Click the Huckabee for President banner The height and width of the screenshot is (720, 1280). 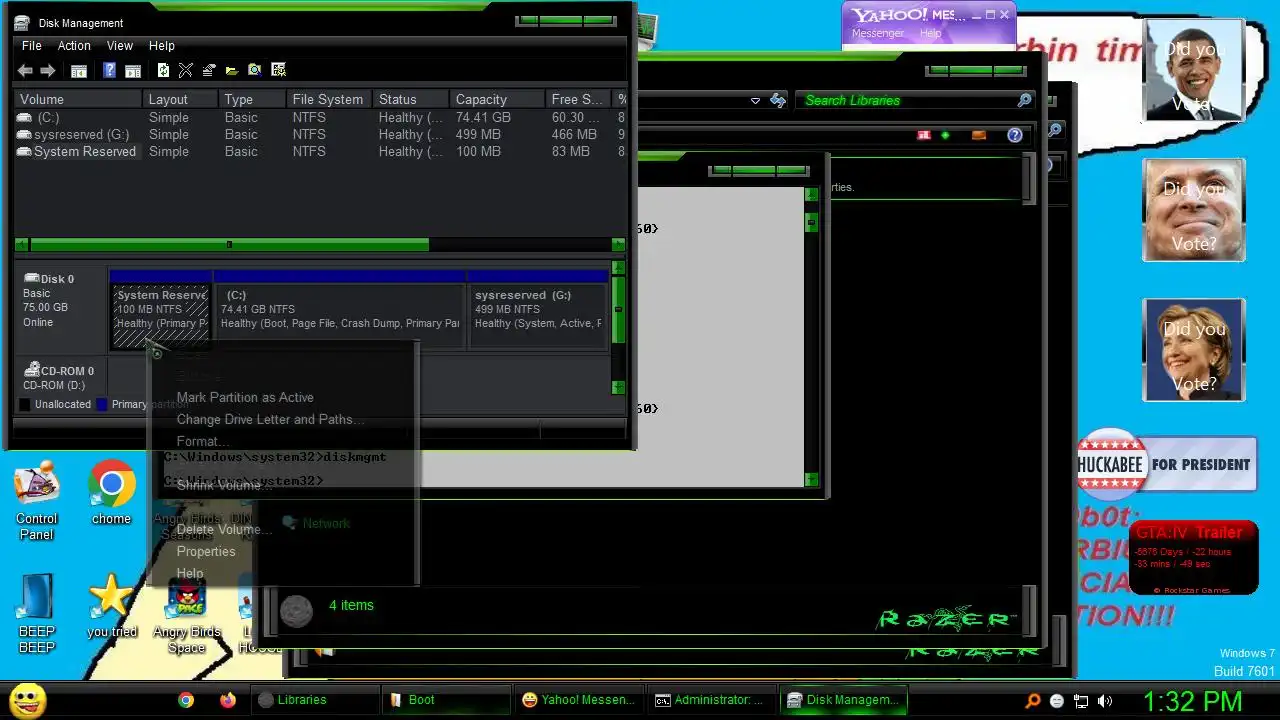click(x=1166, y=464)
